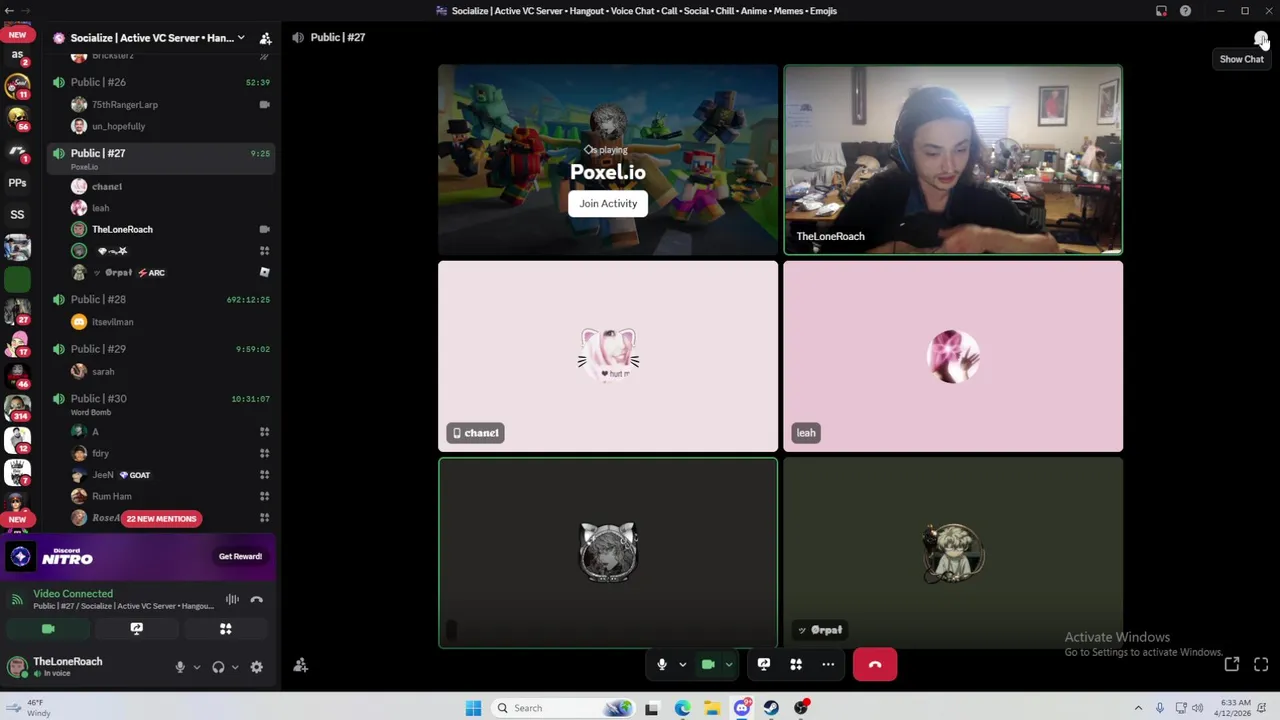Viewport: 1280px width, 720px height.
Task: Open TheLoneRoach user profile panel
Action: pos(68,666)
